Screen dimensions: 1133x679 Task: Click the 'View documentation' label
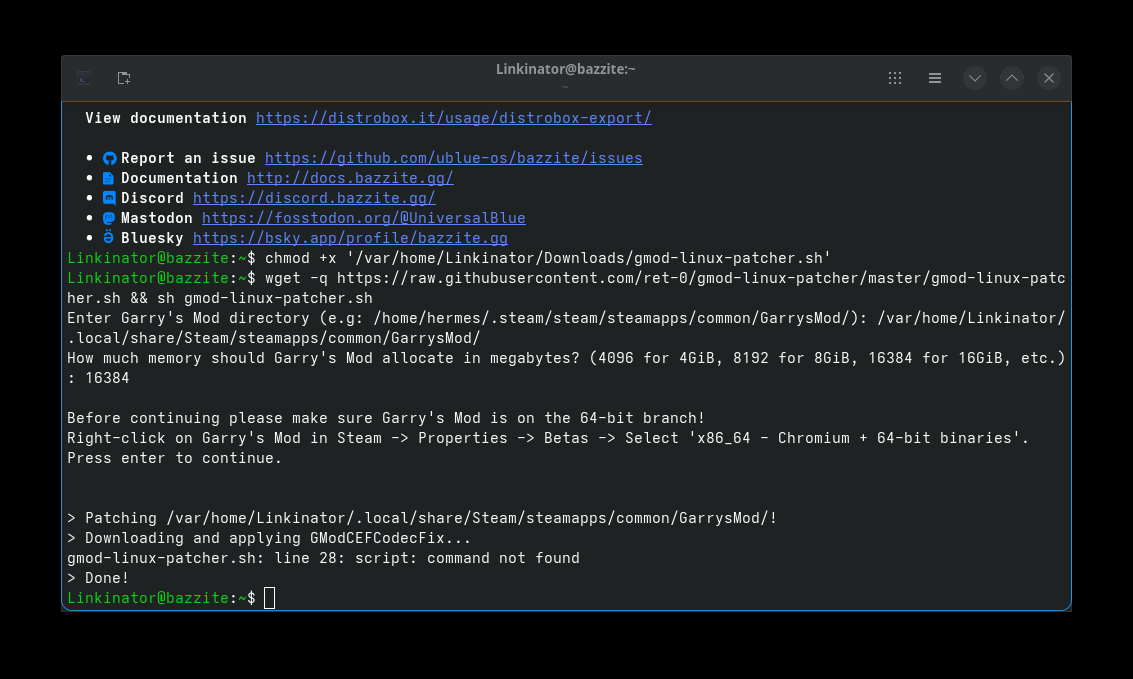pyautogui.click(x=165, y=118)
